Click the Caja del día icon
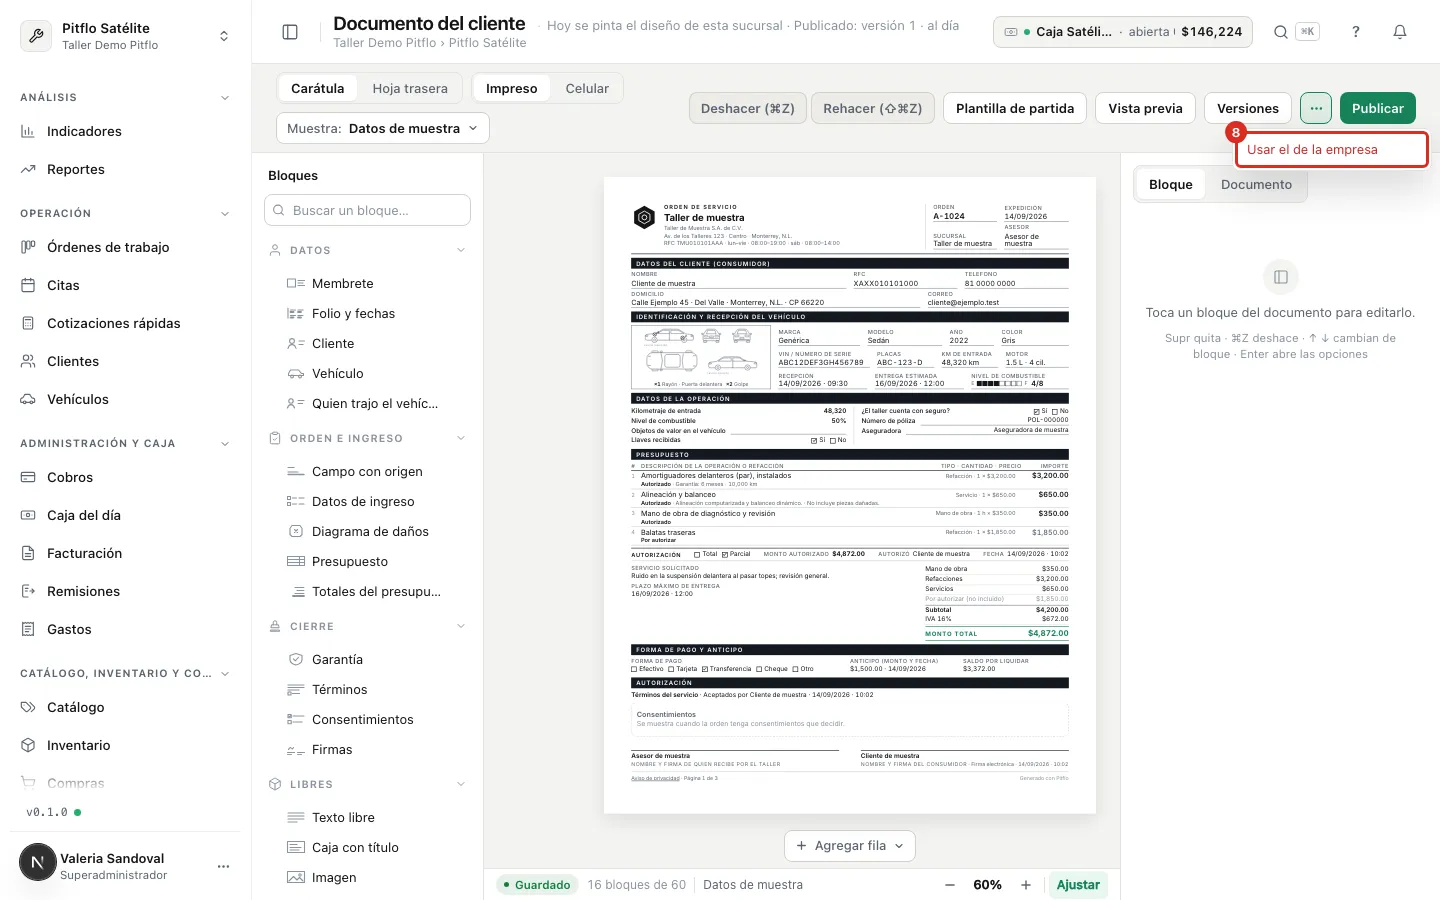Screen dimensions: 1440x900 [x=28, y=515]
